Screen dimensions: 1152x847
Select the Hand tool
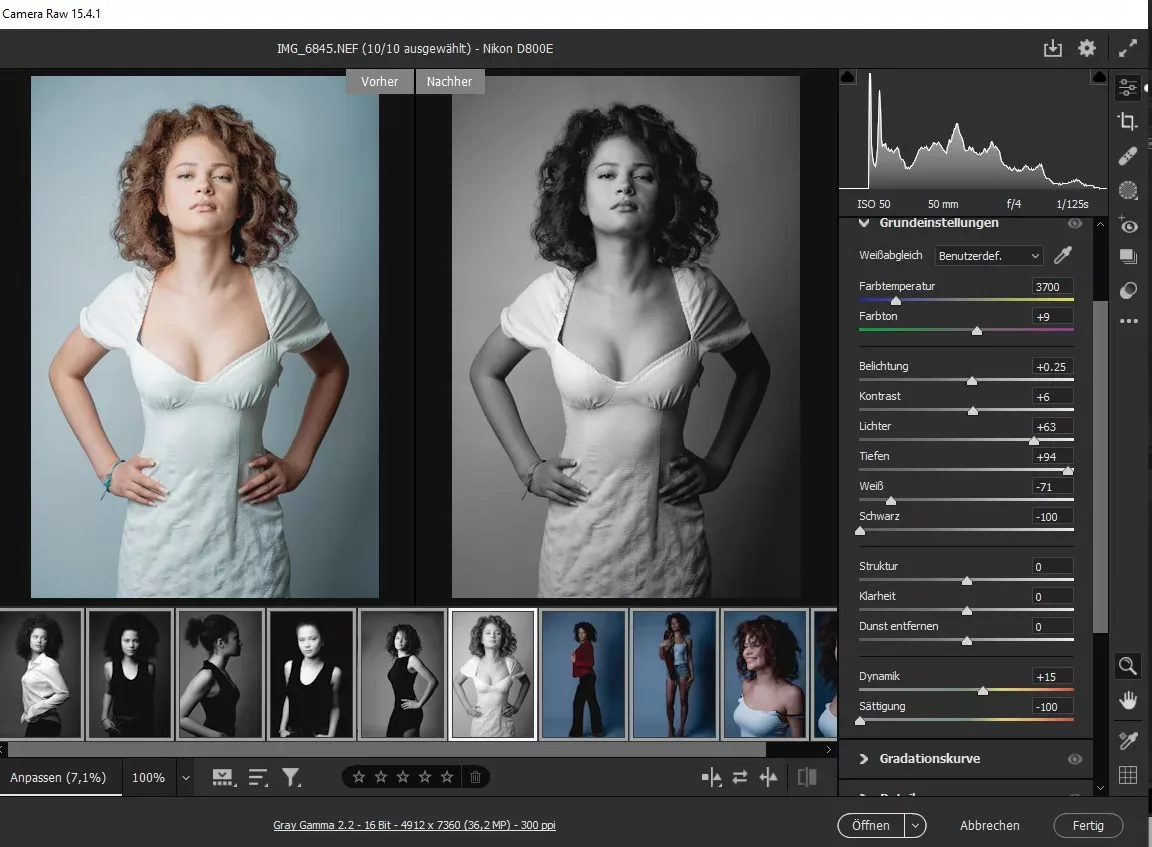coord(1128,700)
